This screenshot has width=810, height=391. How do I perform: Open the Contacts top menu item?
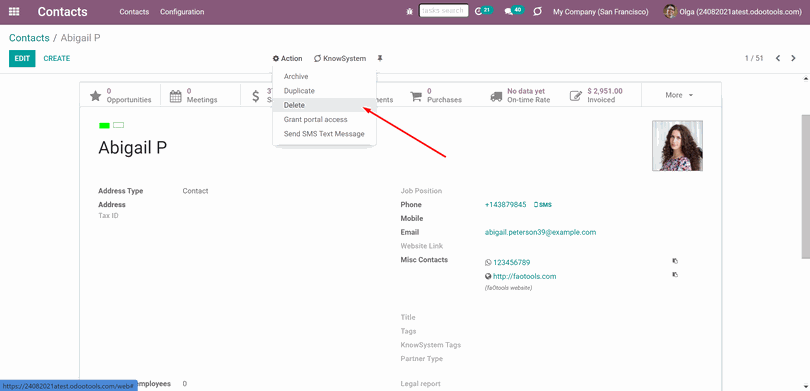coord(134,11)
